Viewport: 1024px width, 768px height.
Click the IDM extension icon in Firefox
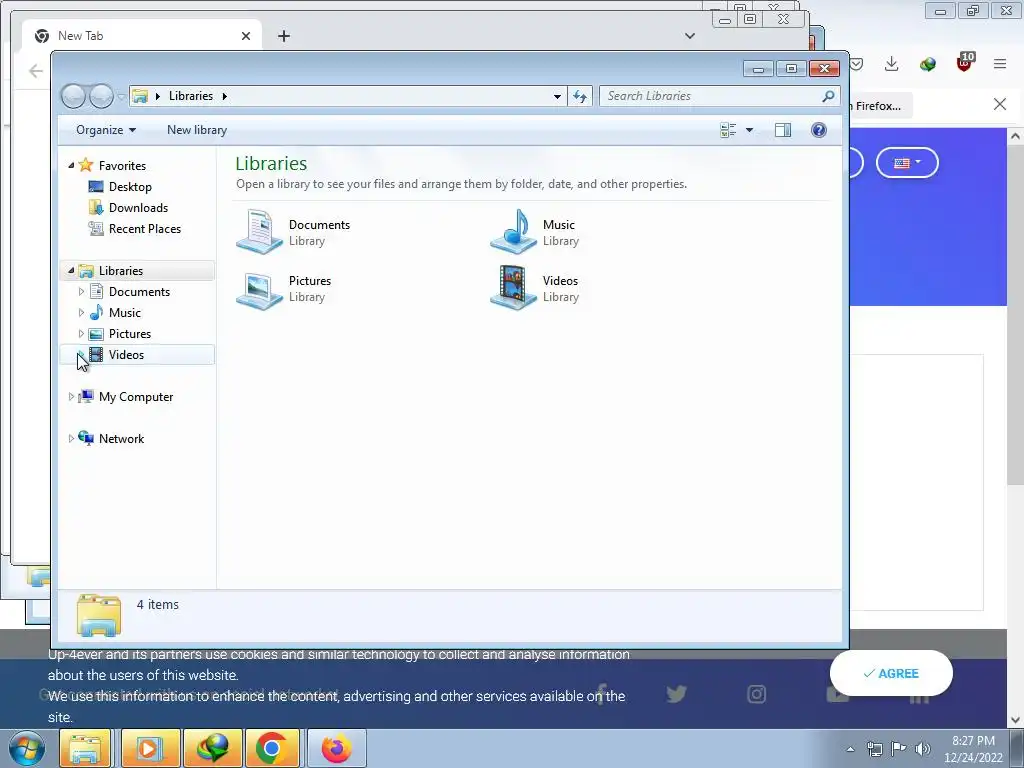(x=927, y=64)
